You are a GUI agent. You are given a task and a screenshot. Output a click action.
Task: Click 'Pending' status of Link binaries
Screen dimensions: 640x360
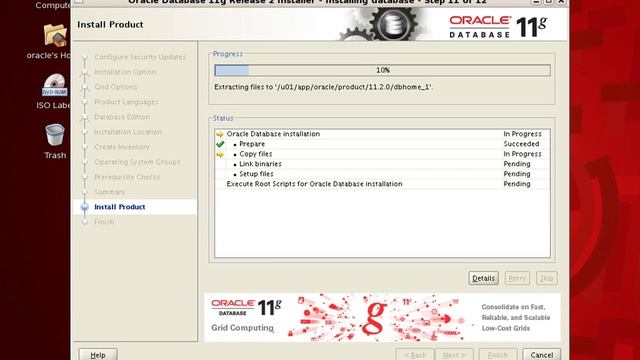517,164
